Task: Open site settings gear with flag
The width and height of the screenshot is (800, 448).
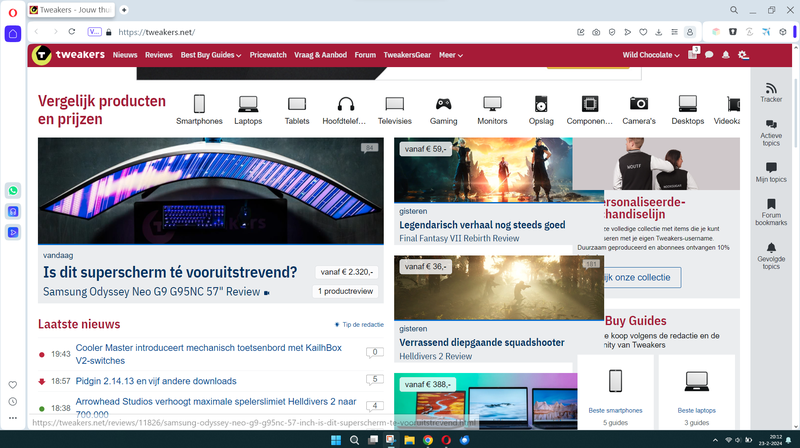Action: [743, 55]
